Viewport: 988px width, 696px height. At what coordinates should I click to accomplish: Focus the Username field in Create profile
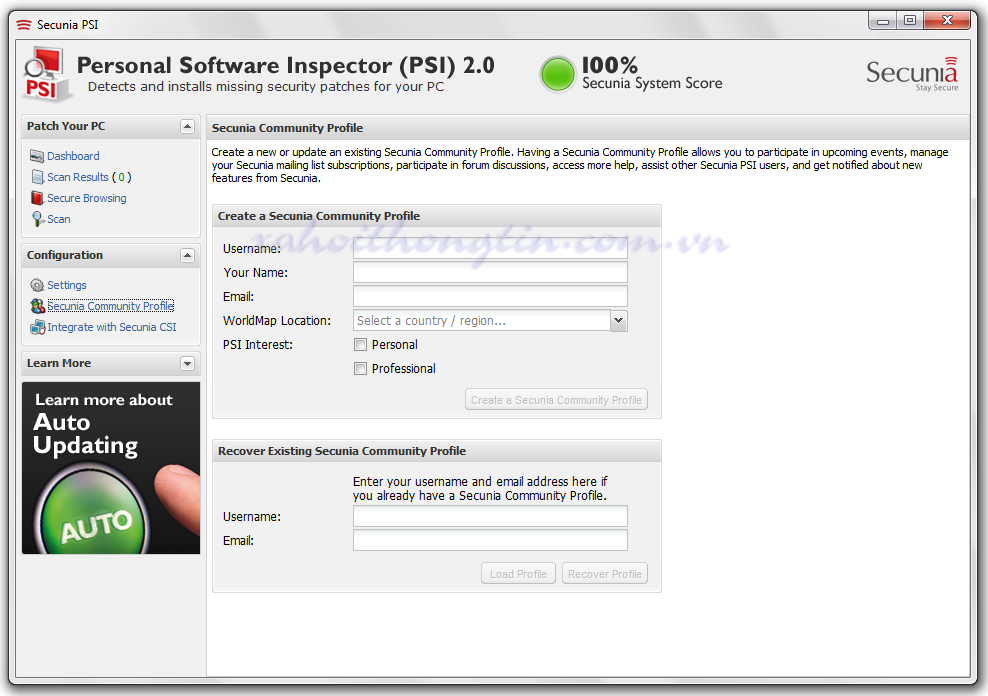[490, 248]
